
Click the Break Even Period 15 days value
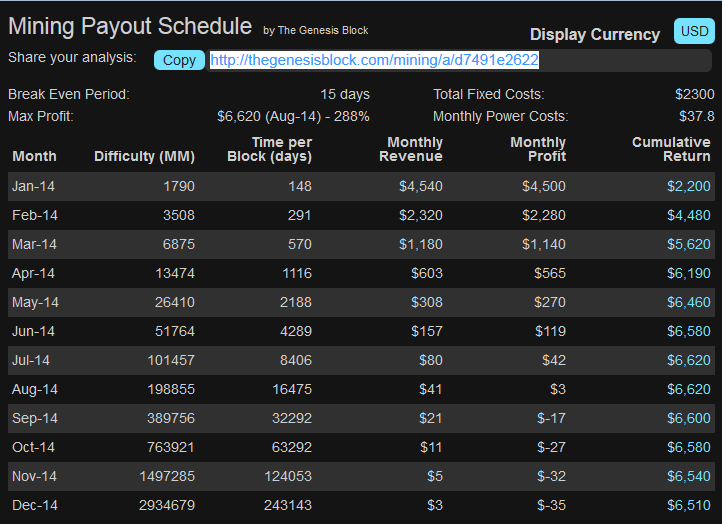coord(345,94)
